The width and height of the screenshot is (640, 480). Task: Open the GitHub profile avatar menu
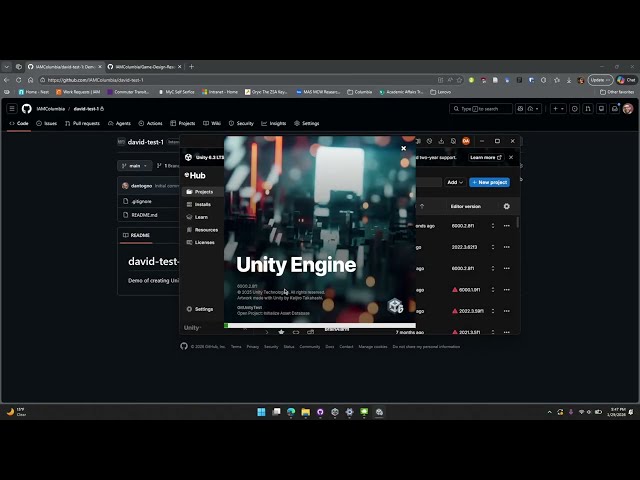[628, 109]
